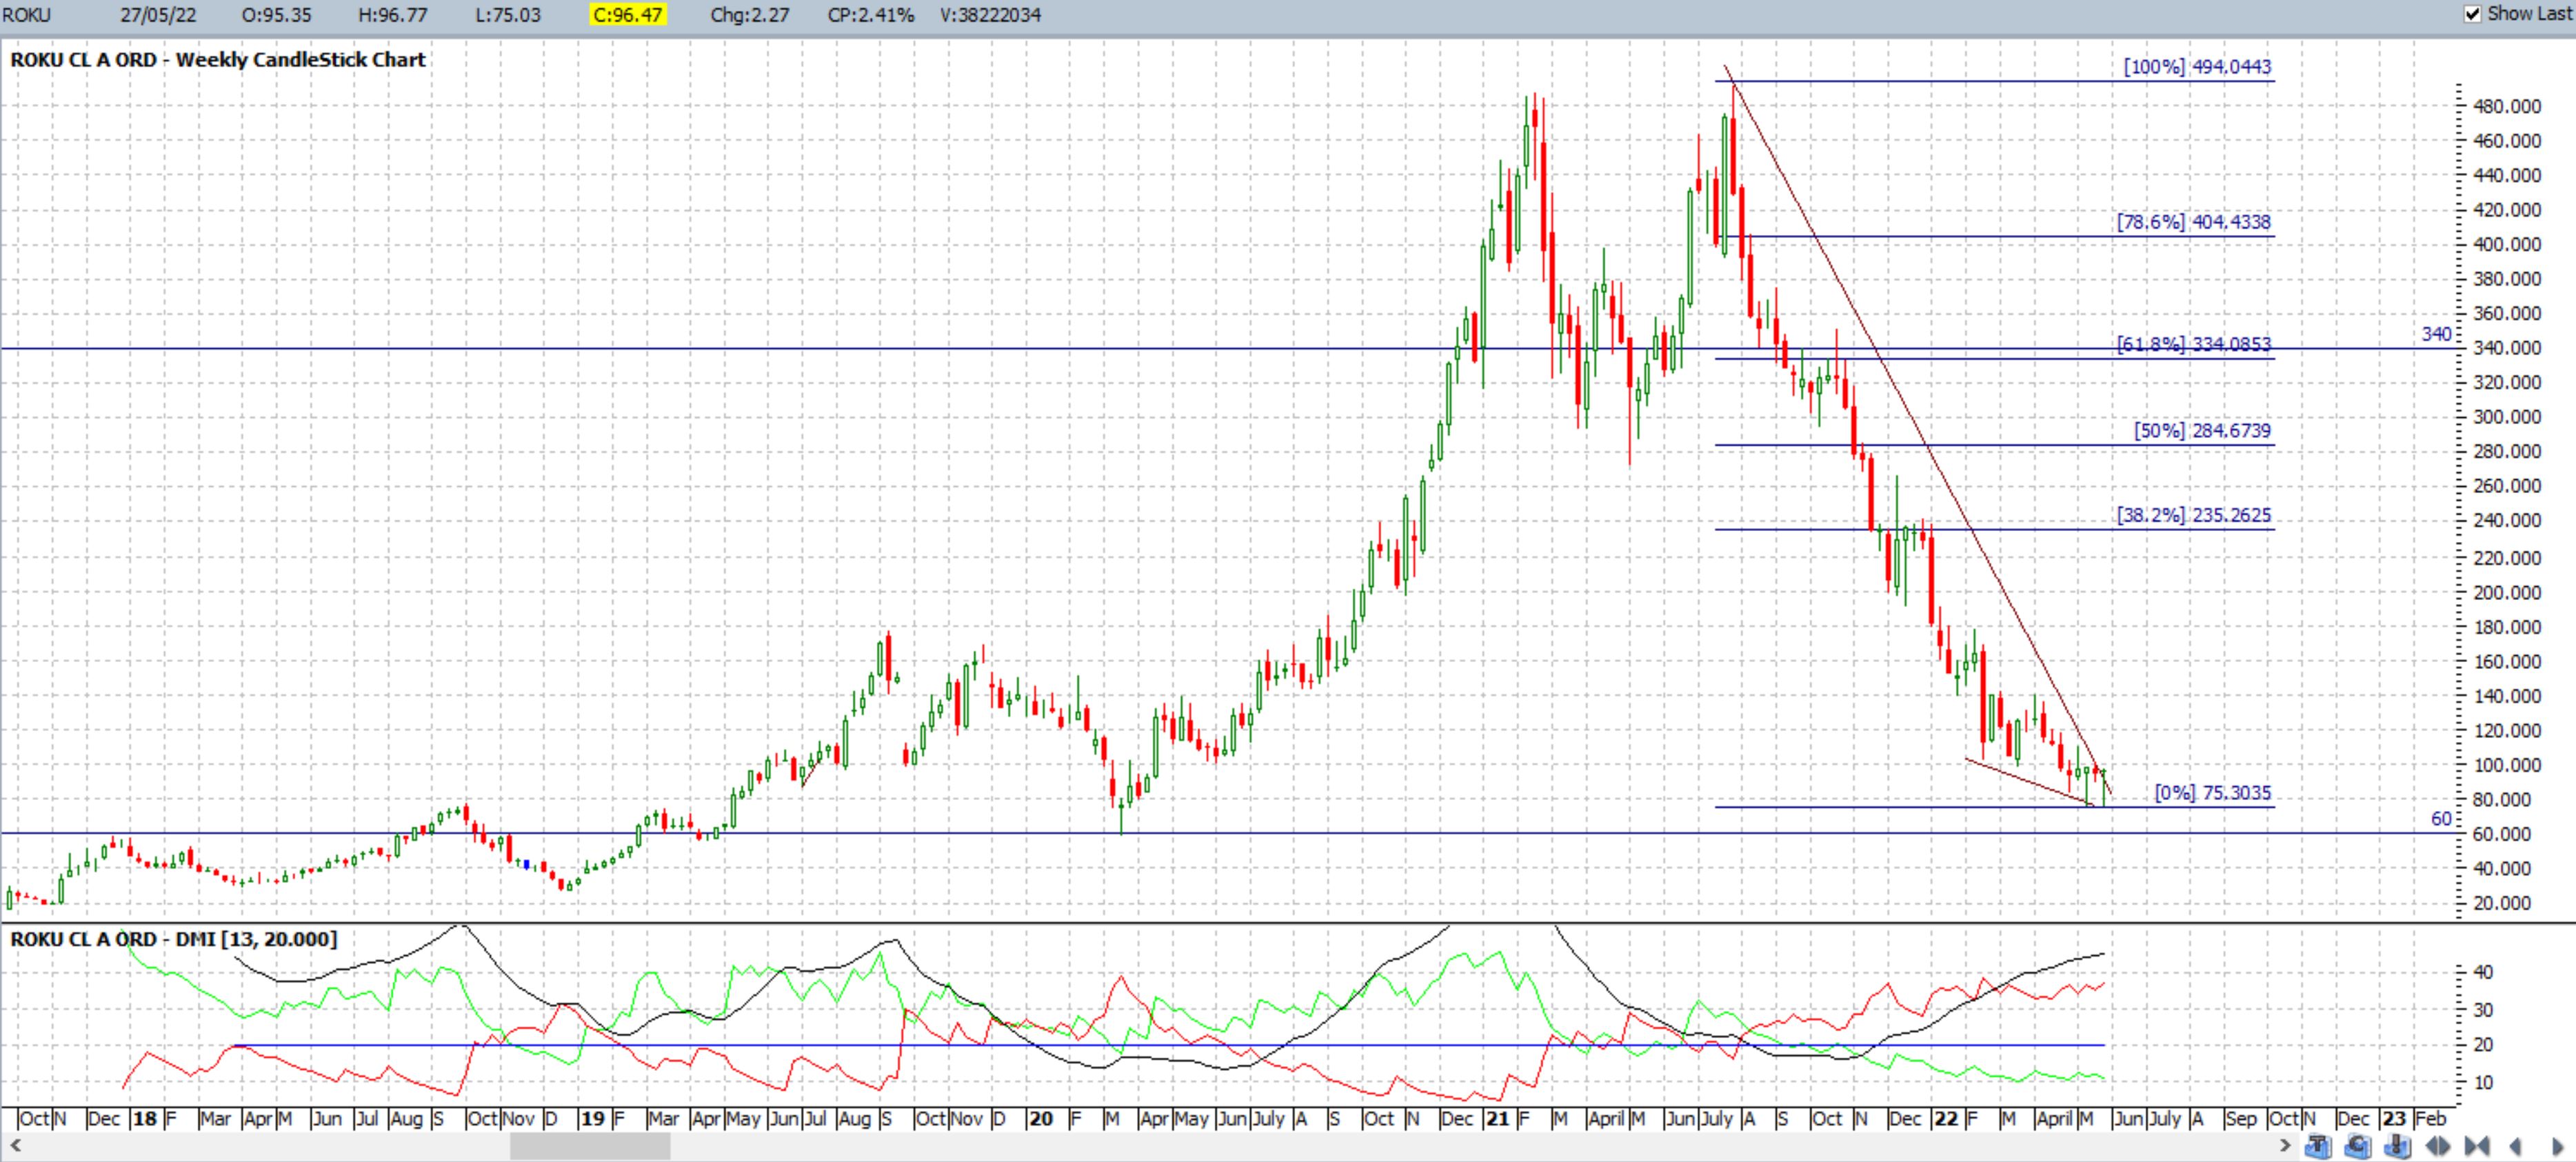2576x1162 pixels.
Task: Select the [38.2%] 235.2625 Fibonacci label
Action: click(2194, 516)
